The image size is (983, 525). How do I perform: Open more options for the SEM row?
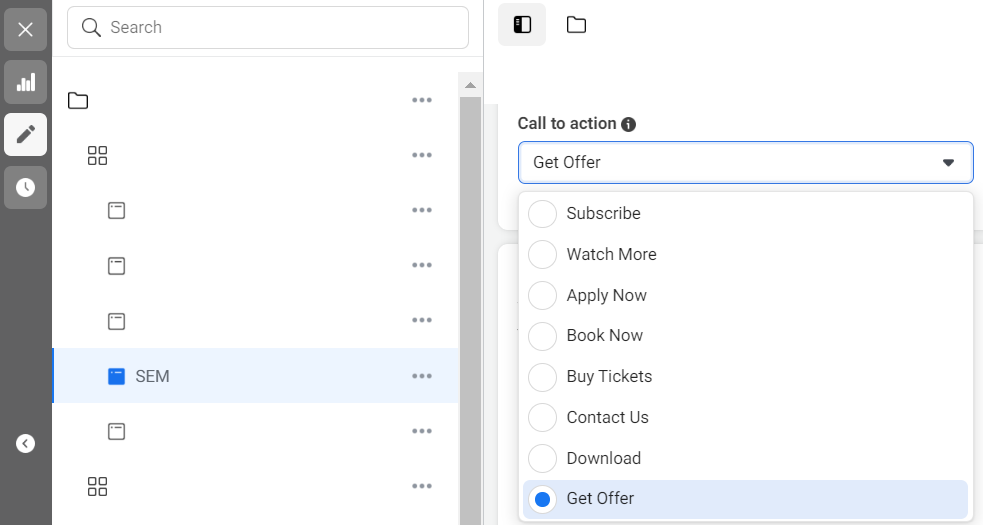coord(422,376)
